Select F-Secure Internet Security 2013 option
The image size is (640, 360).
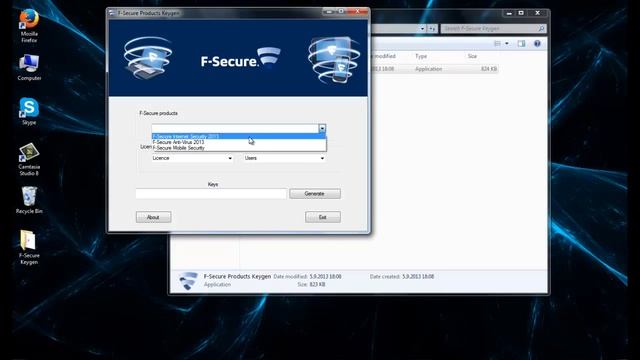[x=239, y=136]
